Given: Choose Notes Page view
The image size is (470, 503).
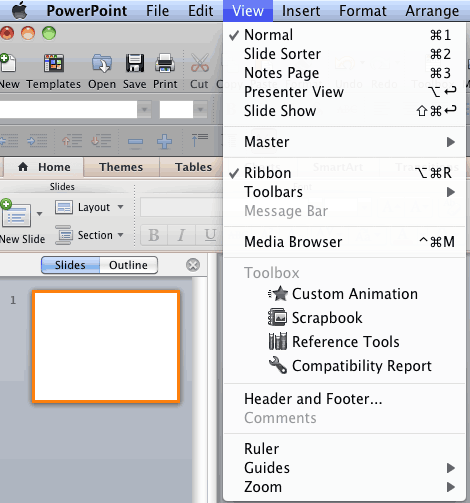Looking at the screenshot, I should pos(344,73).
